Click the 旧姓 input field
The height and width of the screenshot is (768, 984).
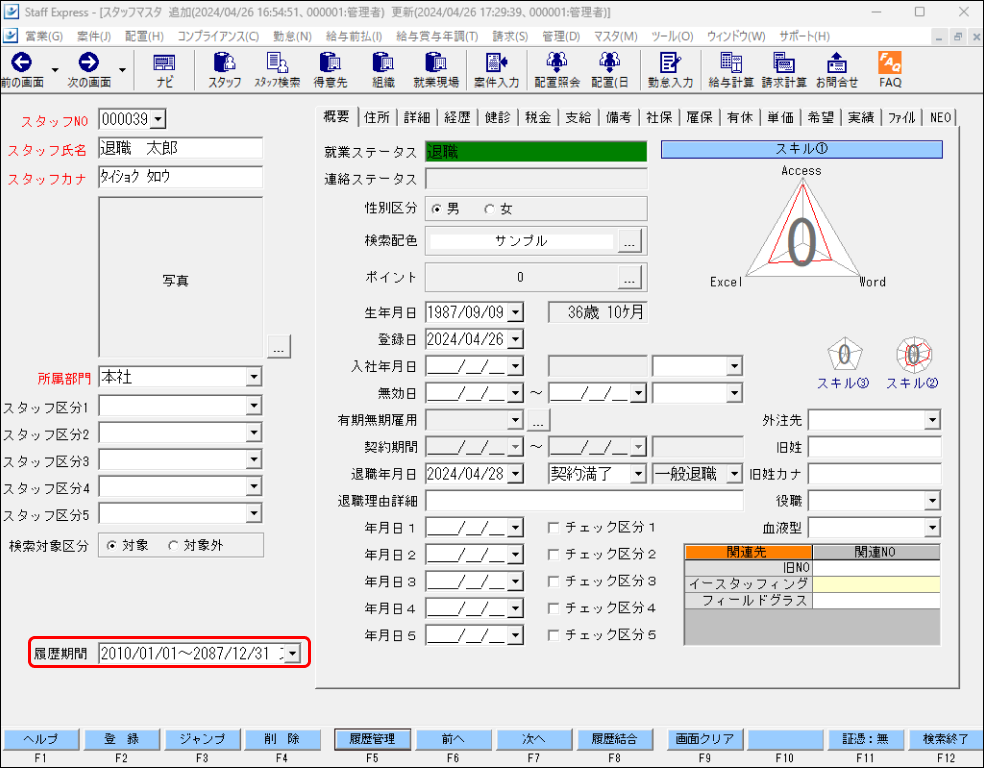pyautogui.click(x=874, y=447)
